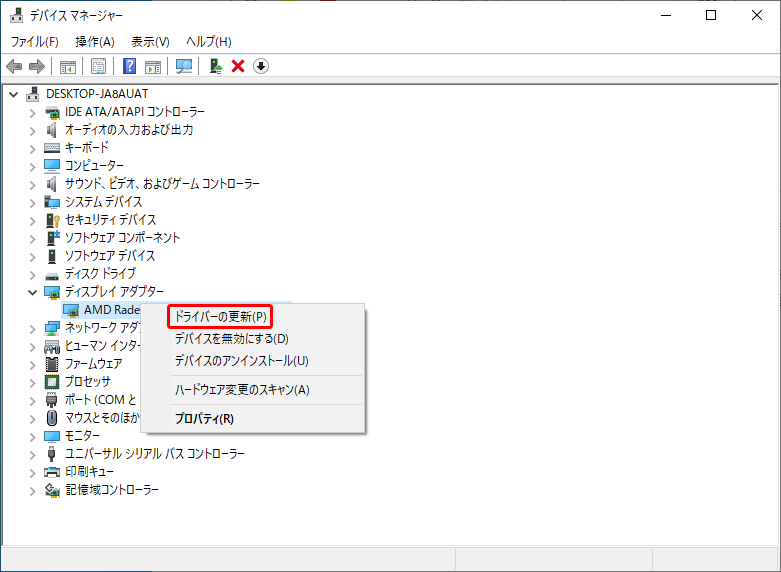Collapse ディスプレイ アダプター node
Screen dimensions: 781x572
coord(32,292)
